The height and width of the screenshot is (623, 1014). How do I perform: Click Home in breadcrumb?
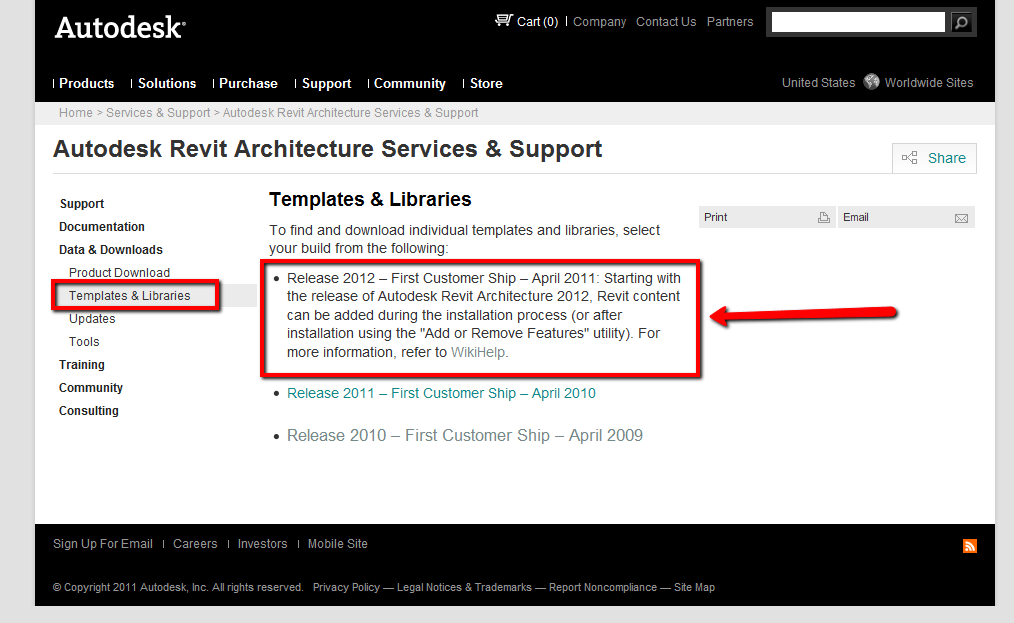pyautogui.click(x=76, y=113)
